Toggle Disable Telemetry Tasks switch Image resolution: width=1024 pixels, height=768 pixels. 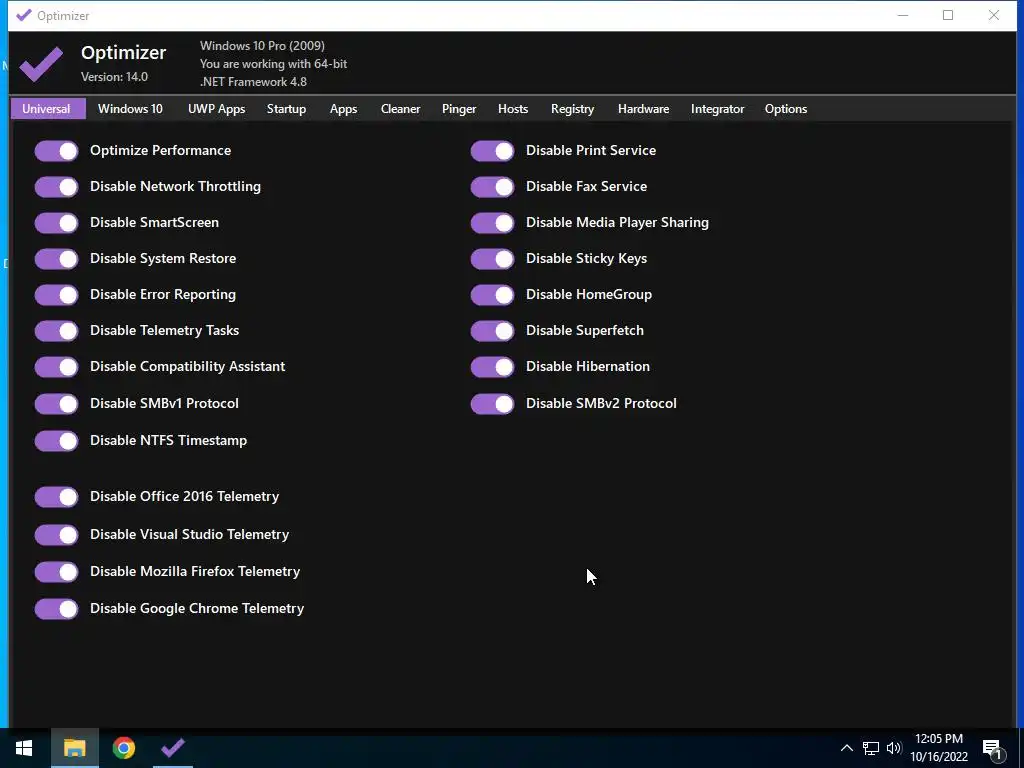(x=56, y=330)
